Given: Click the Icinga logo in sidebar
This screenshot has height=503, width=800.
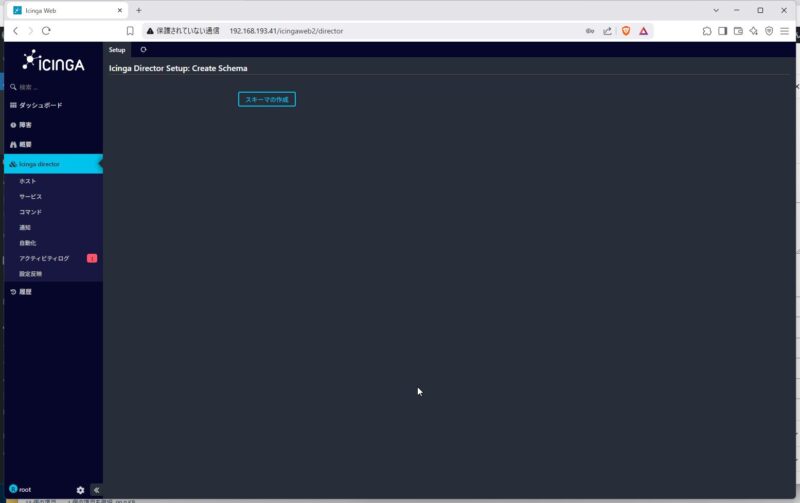Looking at the screenshot, I should coord(53,61).
